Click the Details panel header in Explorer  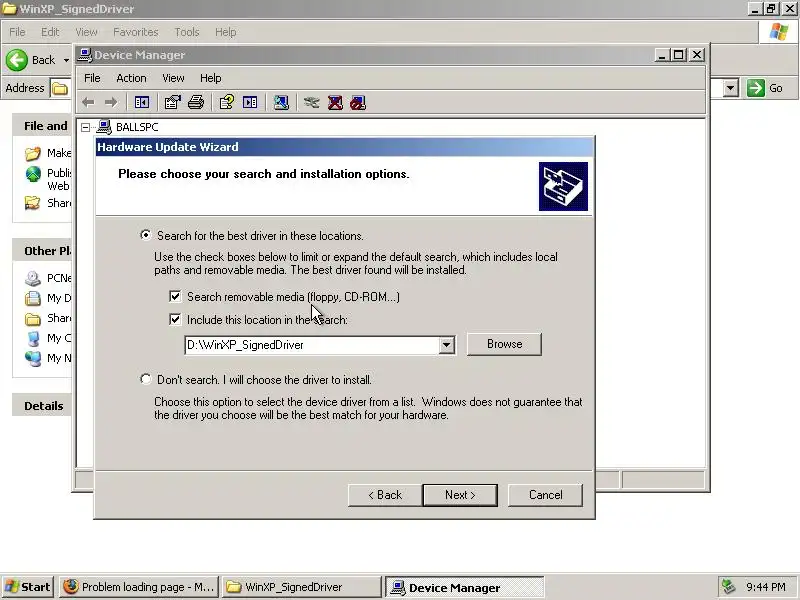pyautogui.click(x=43, y=406)
